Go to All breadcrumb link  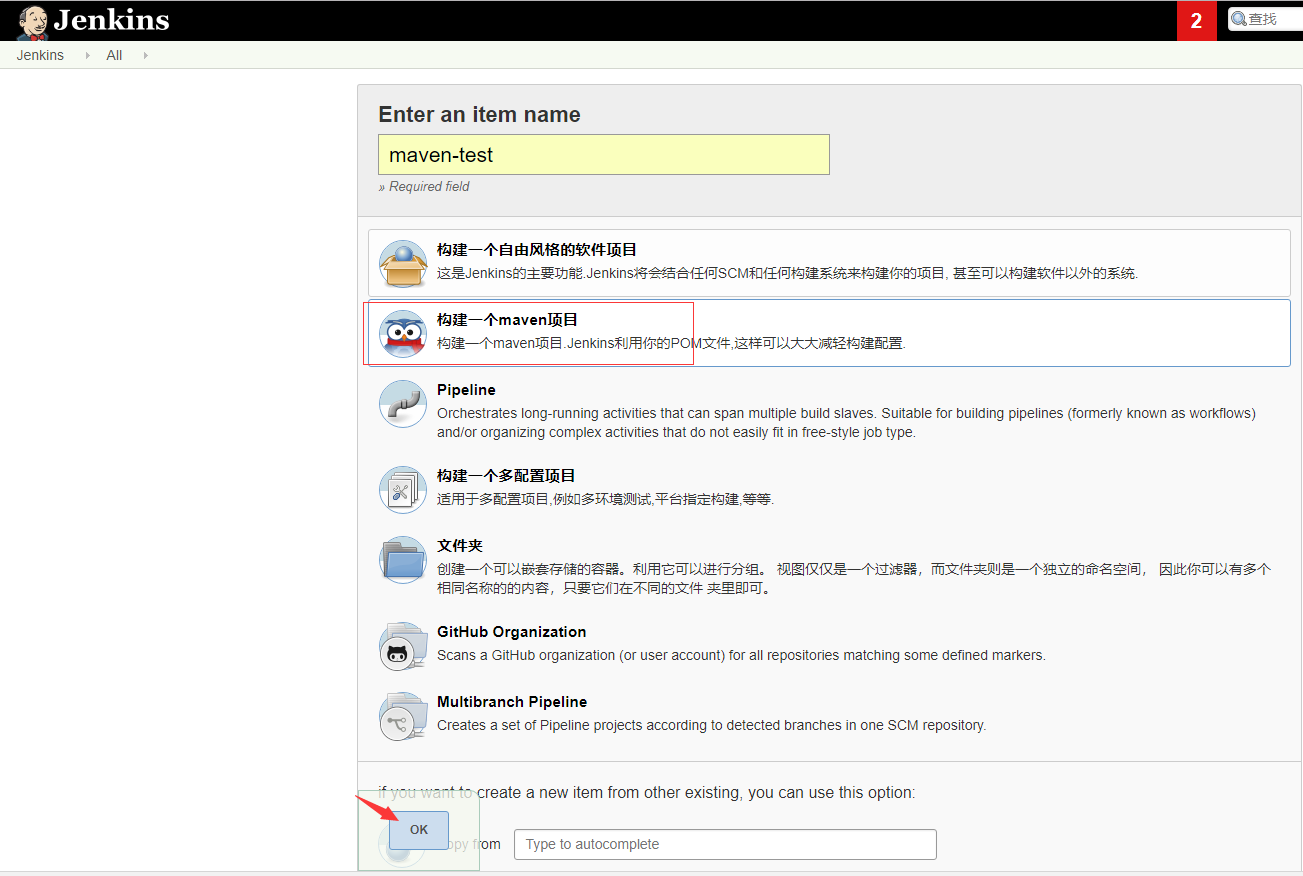pyautogui.click(x=114, y=55)
